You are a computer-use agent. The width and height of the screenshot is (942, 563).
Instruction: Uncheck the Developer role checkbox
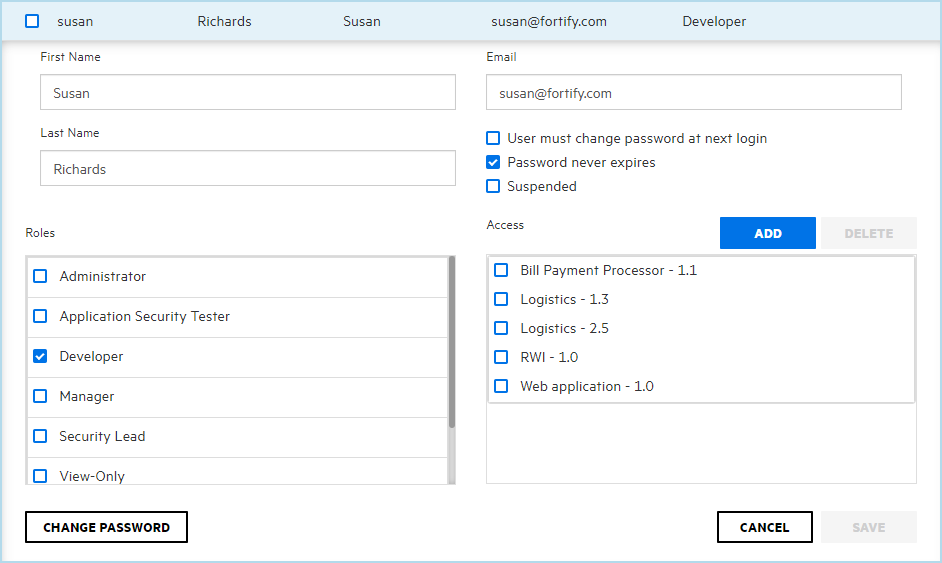pos(40,357)
